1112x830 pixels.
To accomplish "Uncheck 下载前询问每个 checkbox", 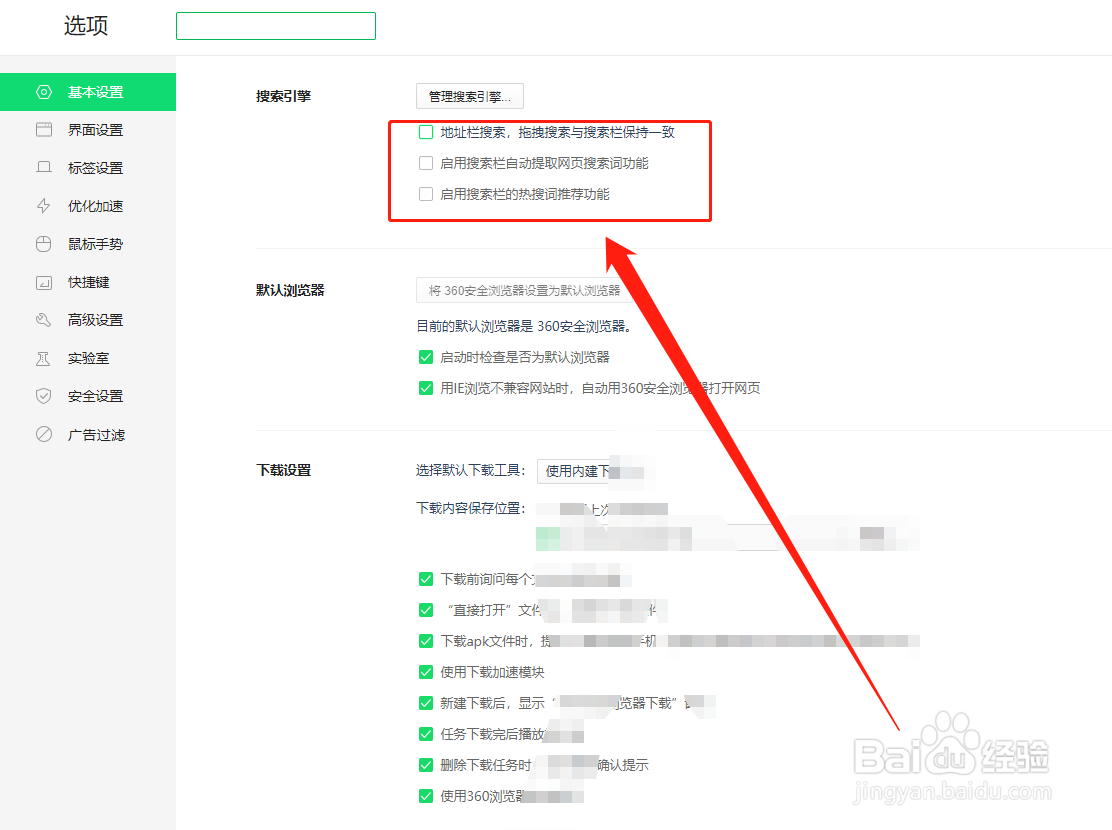I will (x=426, y=579).
